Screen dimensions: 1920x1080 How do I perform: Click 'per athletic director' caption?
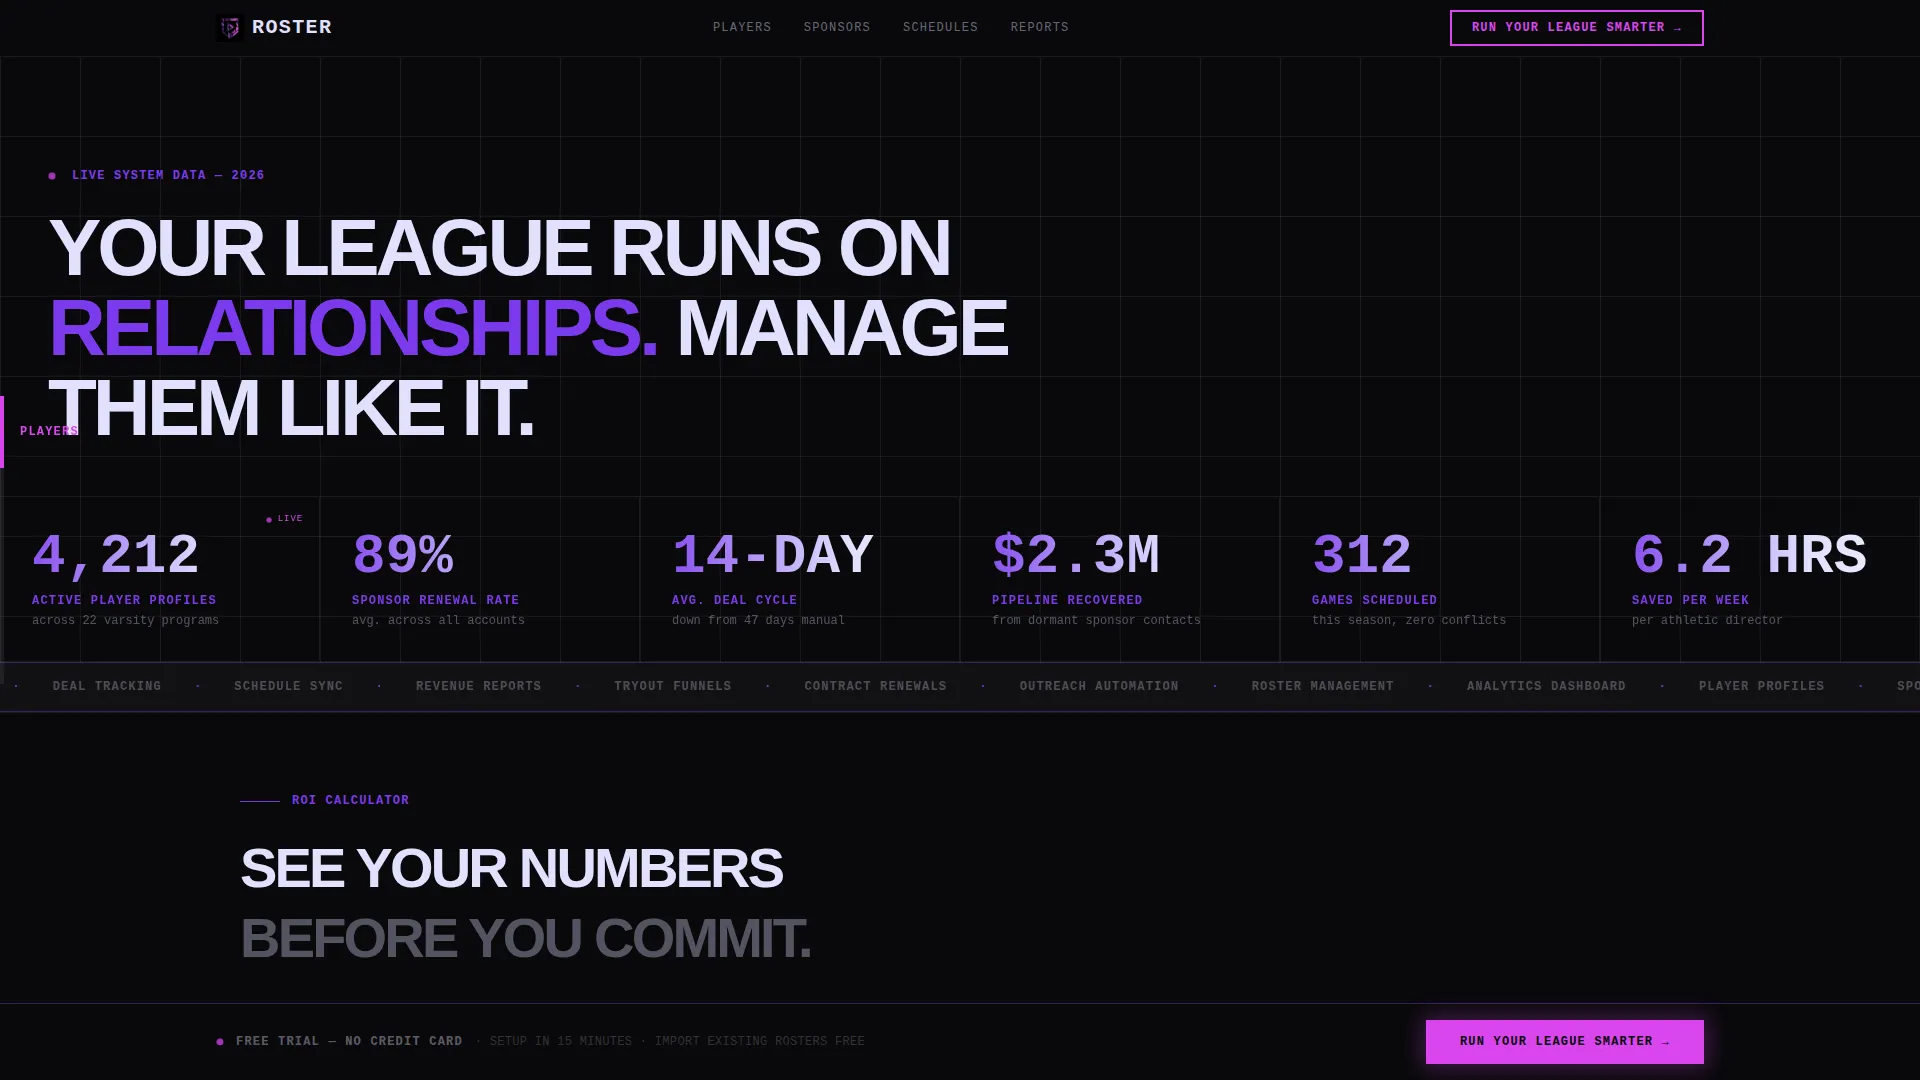[1707, 621]
